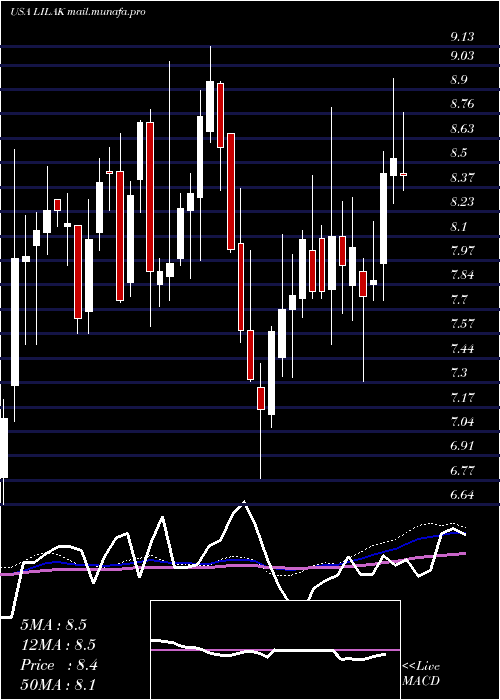The height and width of the screenshot is (700, 500).
Task: Click the 8.5 price axis label
Action: tap(459, 153)
